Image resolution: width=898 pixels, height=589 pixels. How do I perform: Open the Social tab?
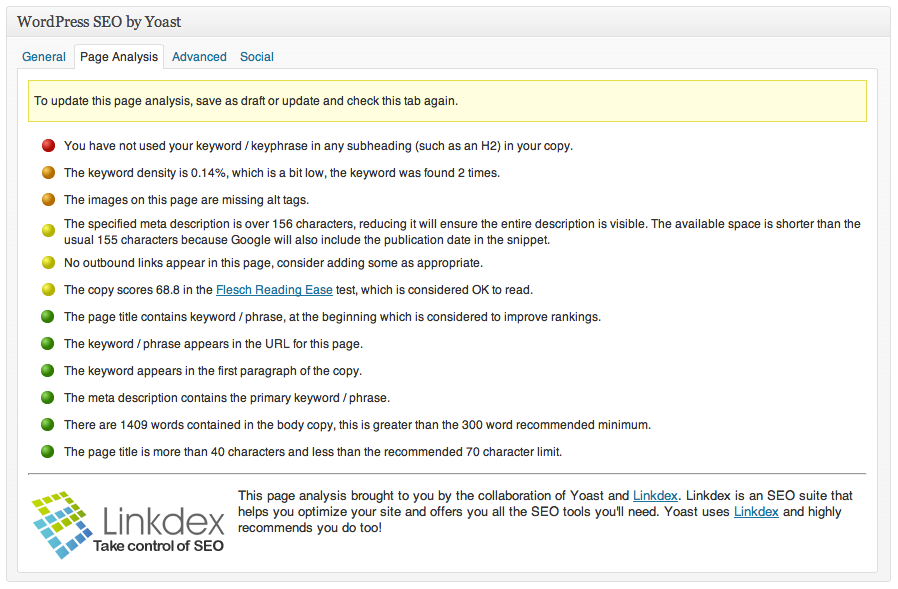(257, 57)
